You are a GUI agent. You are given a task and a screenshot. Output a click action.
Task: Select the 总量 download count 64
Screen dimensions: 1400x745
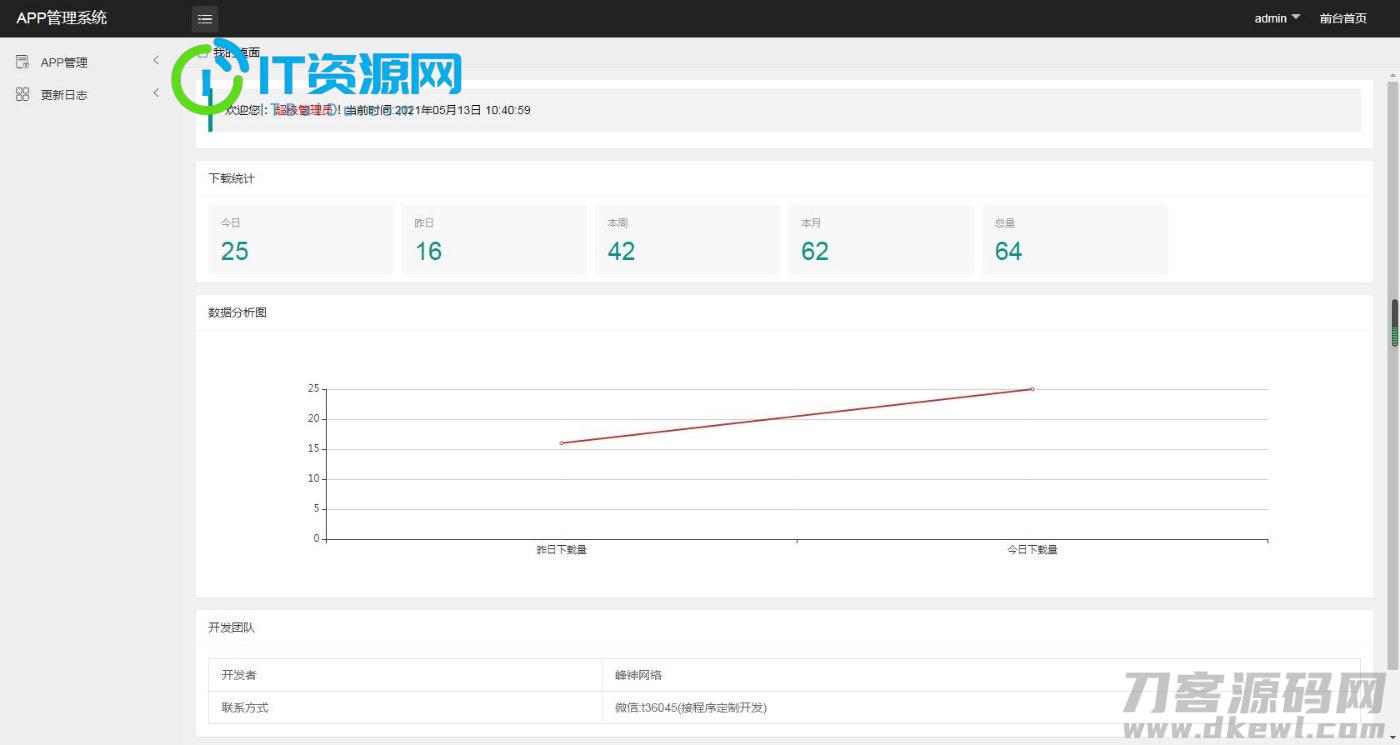coord(1008,251)
